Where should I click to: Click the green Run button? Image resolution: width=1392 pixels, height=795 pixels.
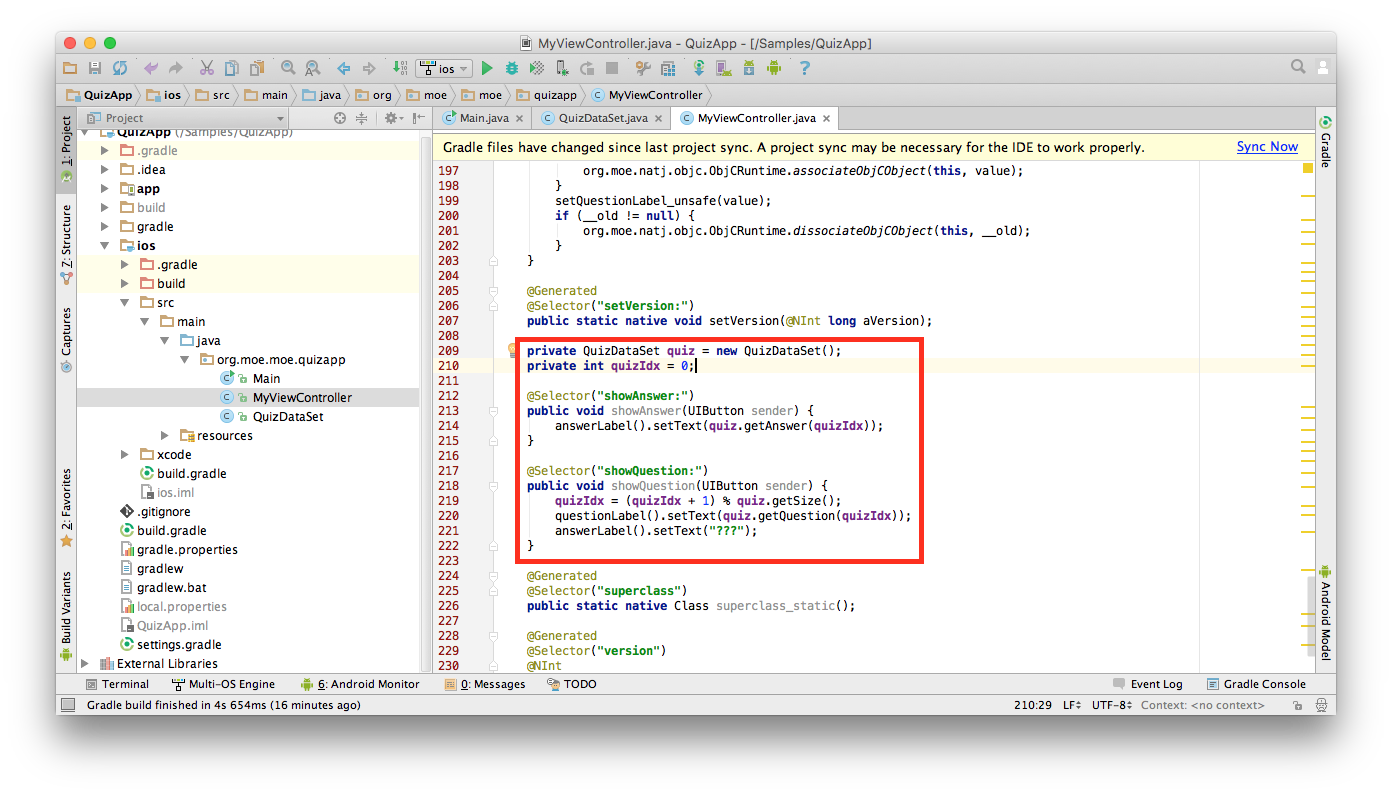(x=487, y=68)
